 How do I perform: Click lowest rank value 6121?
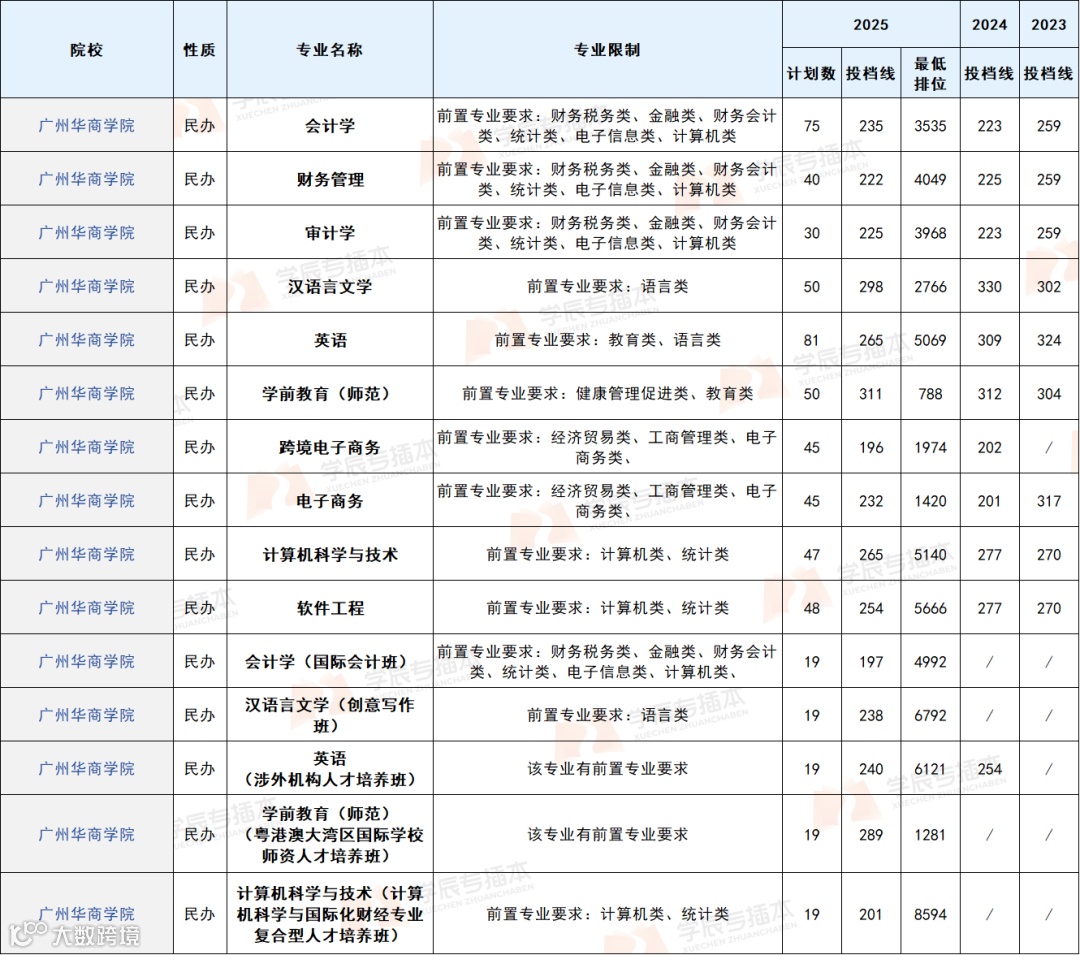coord(930,768)
